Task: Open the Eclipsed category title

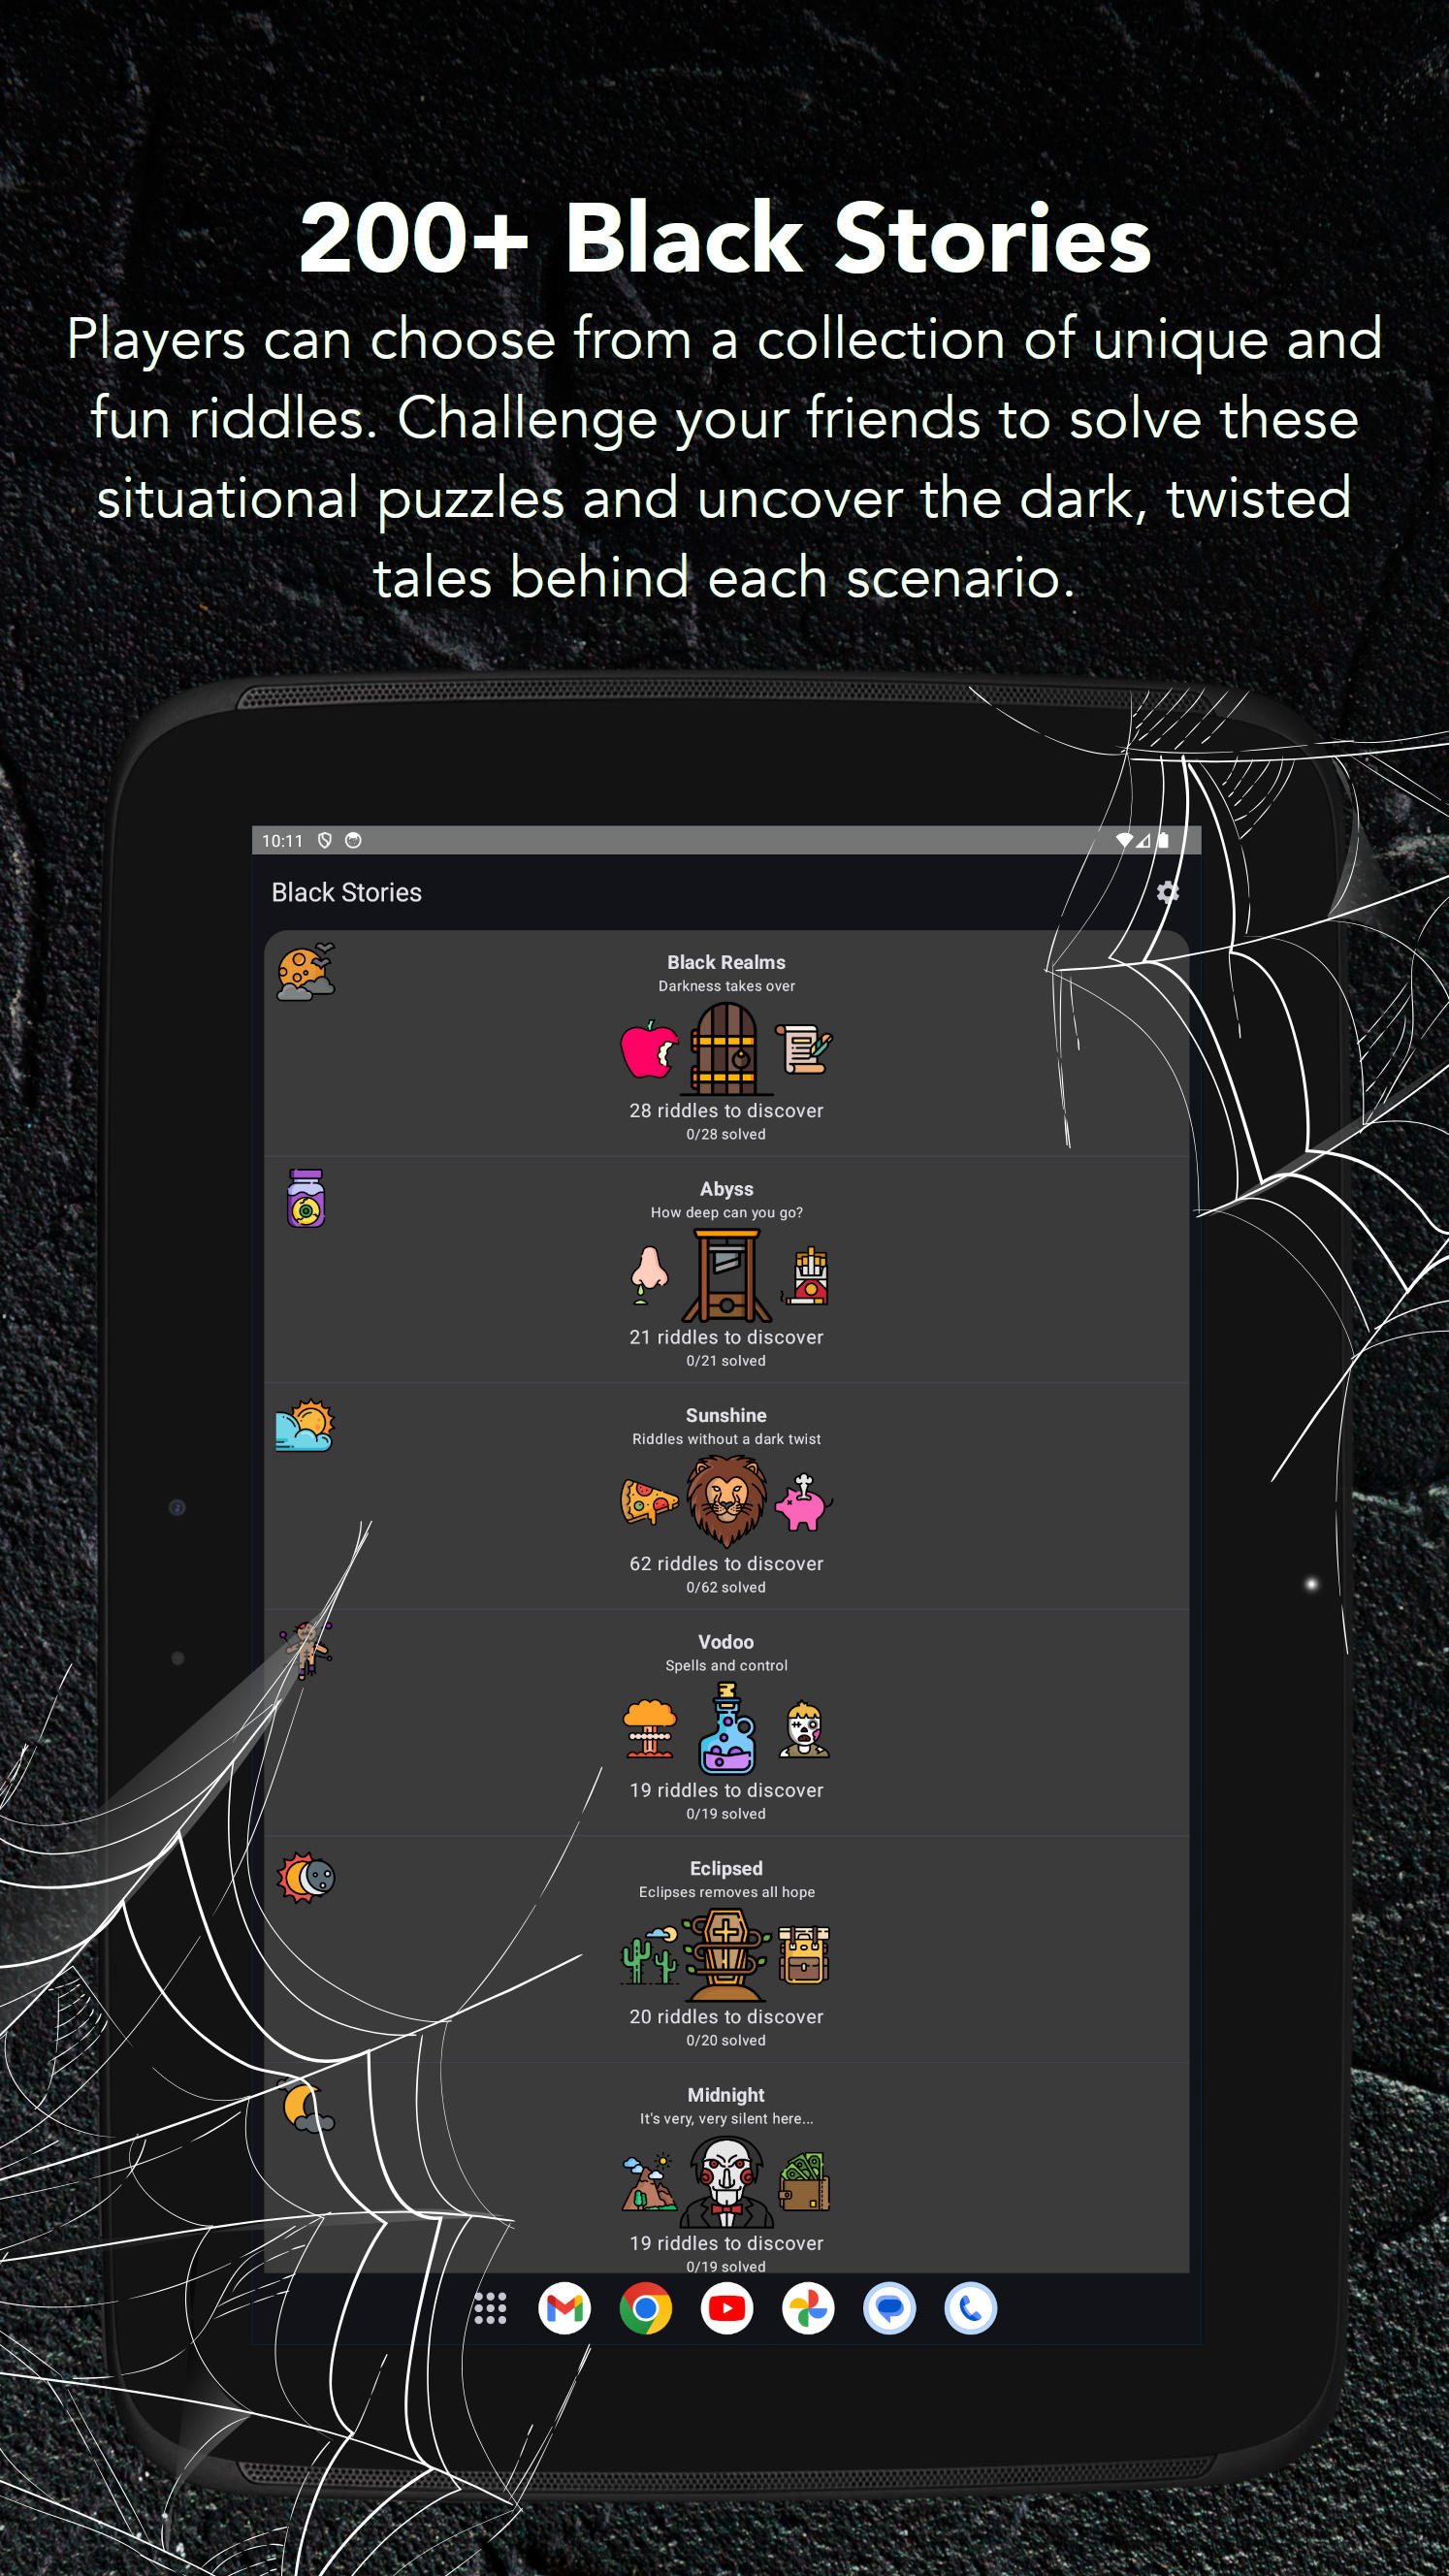Action: 726,1868
